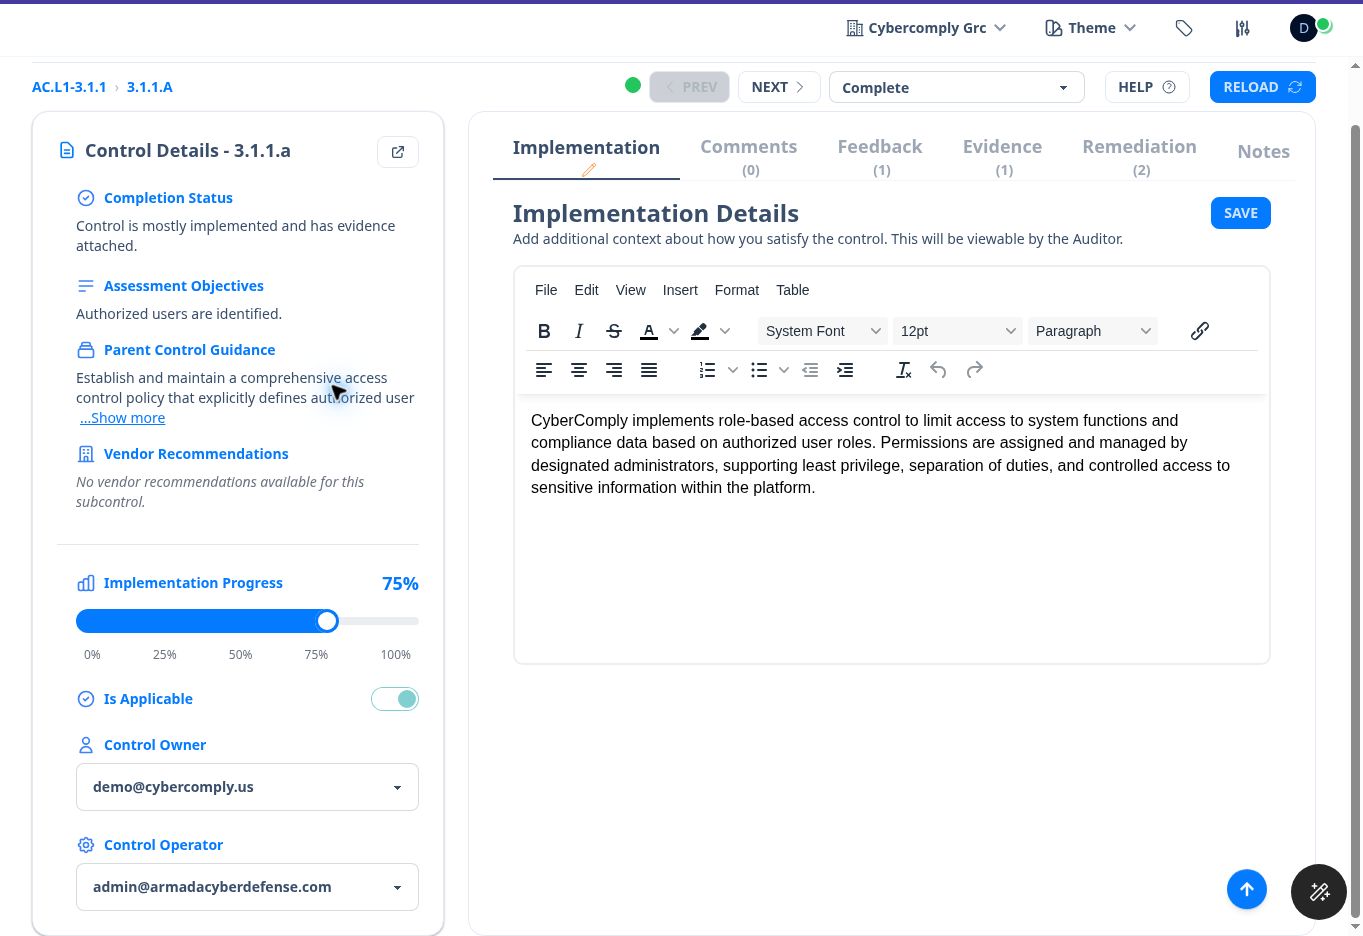Open the editor Insert menu
1363x936 pixels.
680,290
